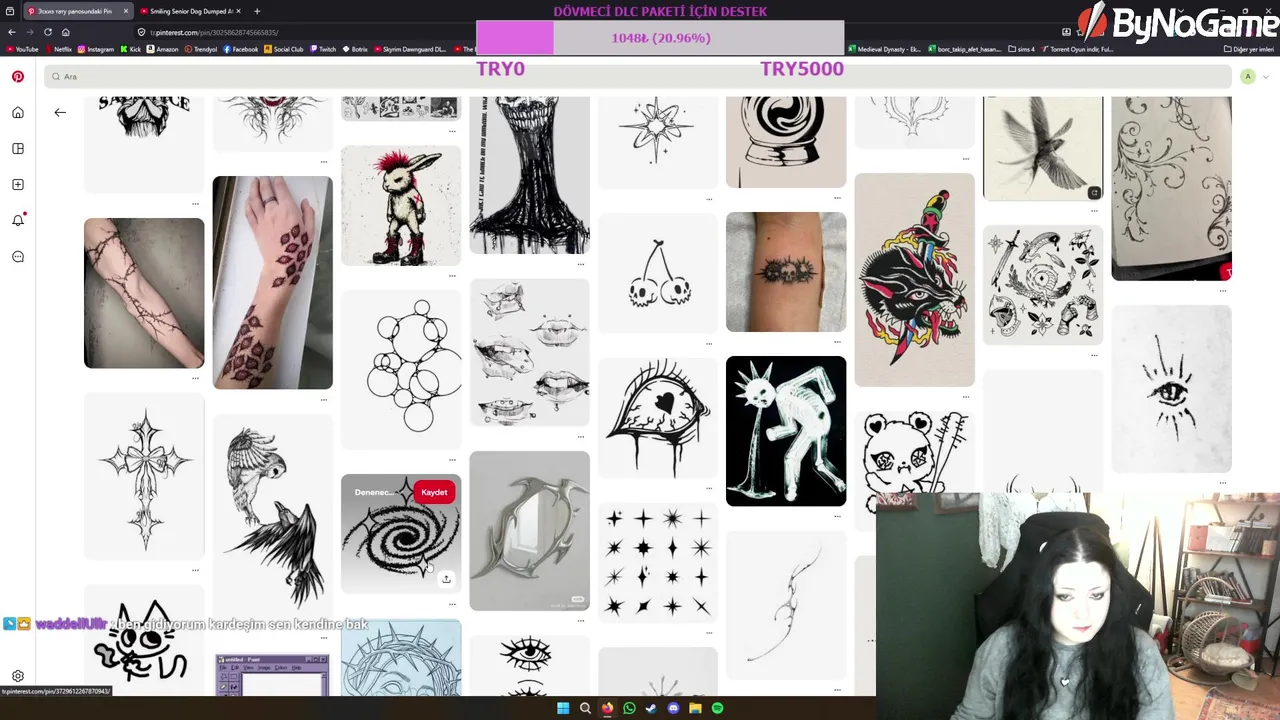The height and width of the screenshot is (720, 1280).
Task: Open Pinterest Home feed from the house icon
Action: [18, 112]
